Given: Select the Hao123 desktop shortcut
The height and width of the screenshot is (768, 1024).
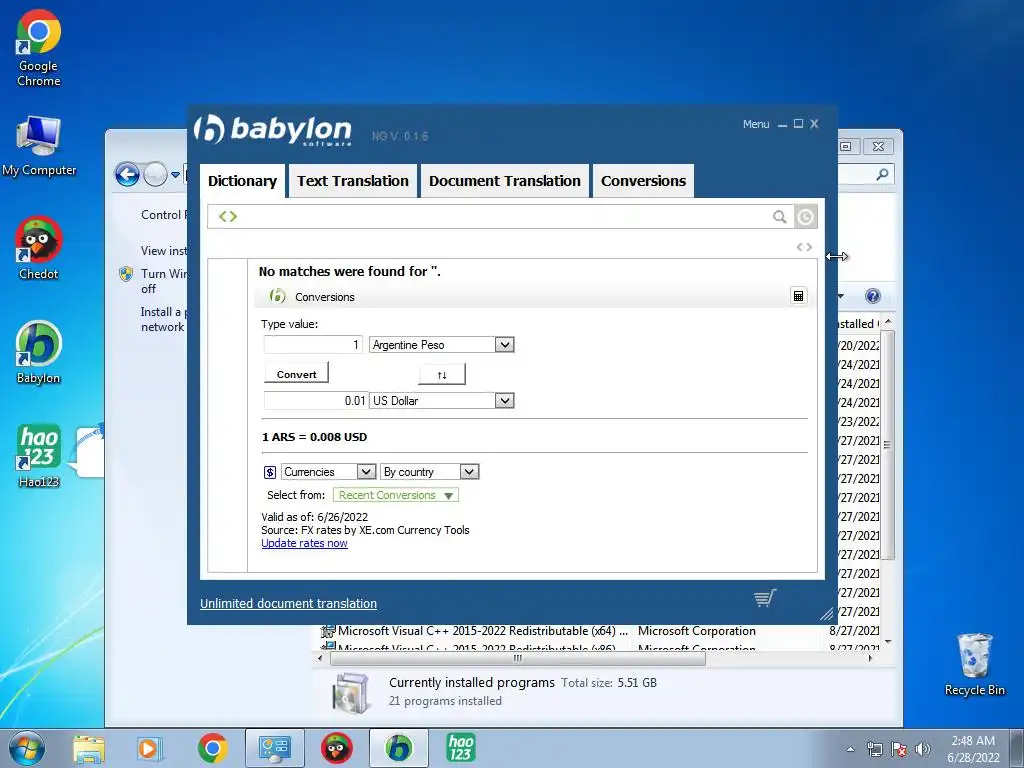Looking at the screenshot, I should click(x=39, y=456).
